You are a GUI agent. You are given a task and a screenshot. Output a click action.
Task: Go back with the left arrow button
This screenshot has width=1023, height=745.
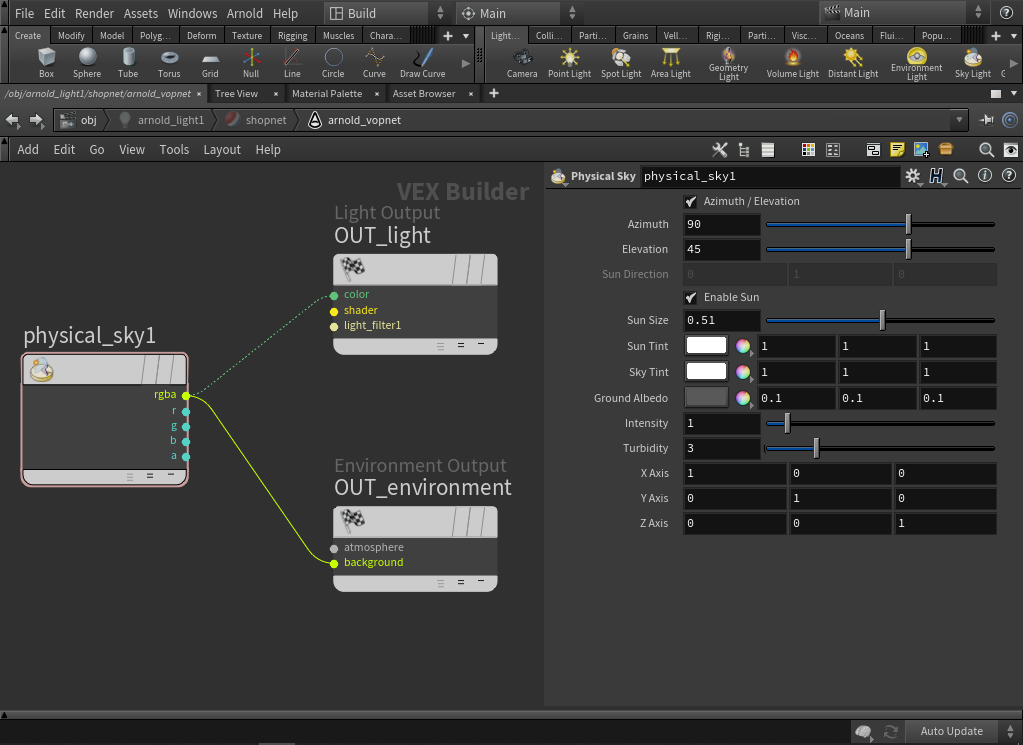pyautogui.click(x=12, y=120)
